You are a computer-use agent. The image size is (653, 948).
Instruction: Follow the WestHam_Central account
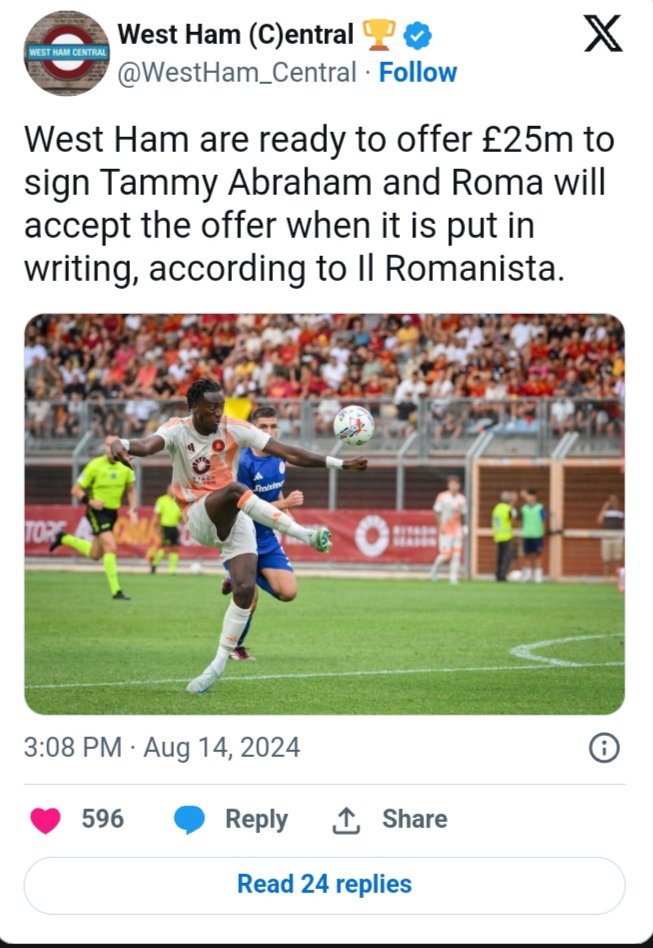click(417, 73)
